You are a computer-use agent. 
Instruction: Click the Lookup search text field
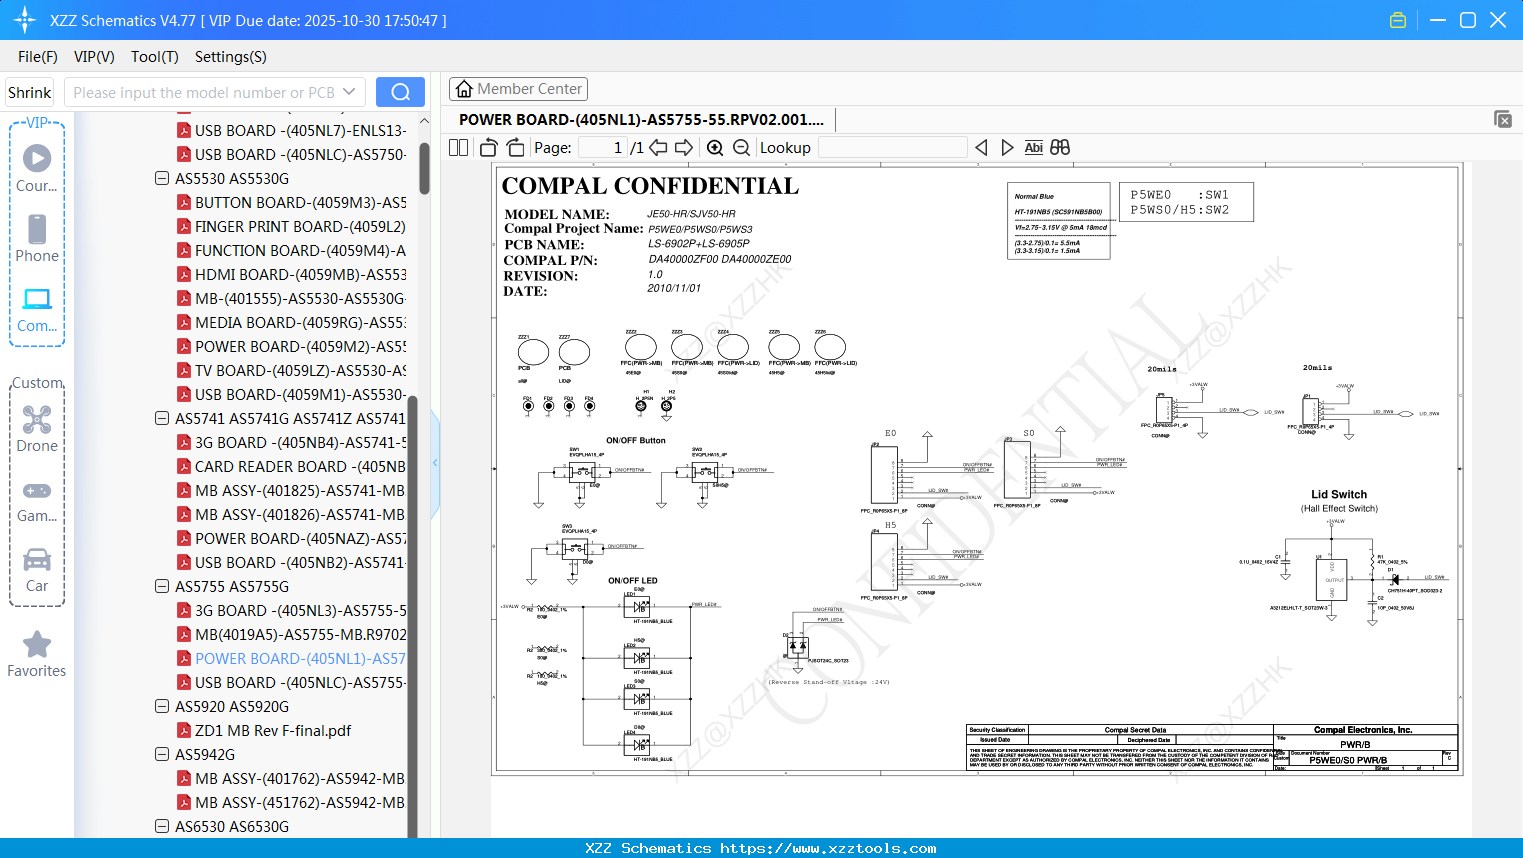coord(893,148)
